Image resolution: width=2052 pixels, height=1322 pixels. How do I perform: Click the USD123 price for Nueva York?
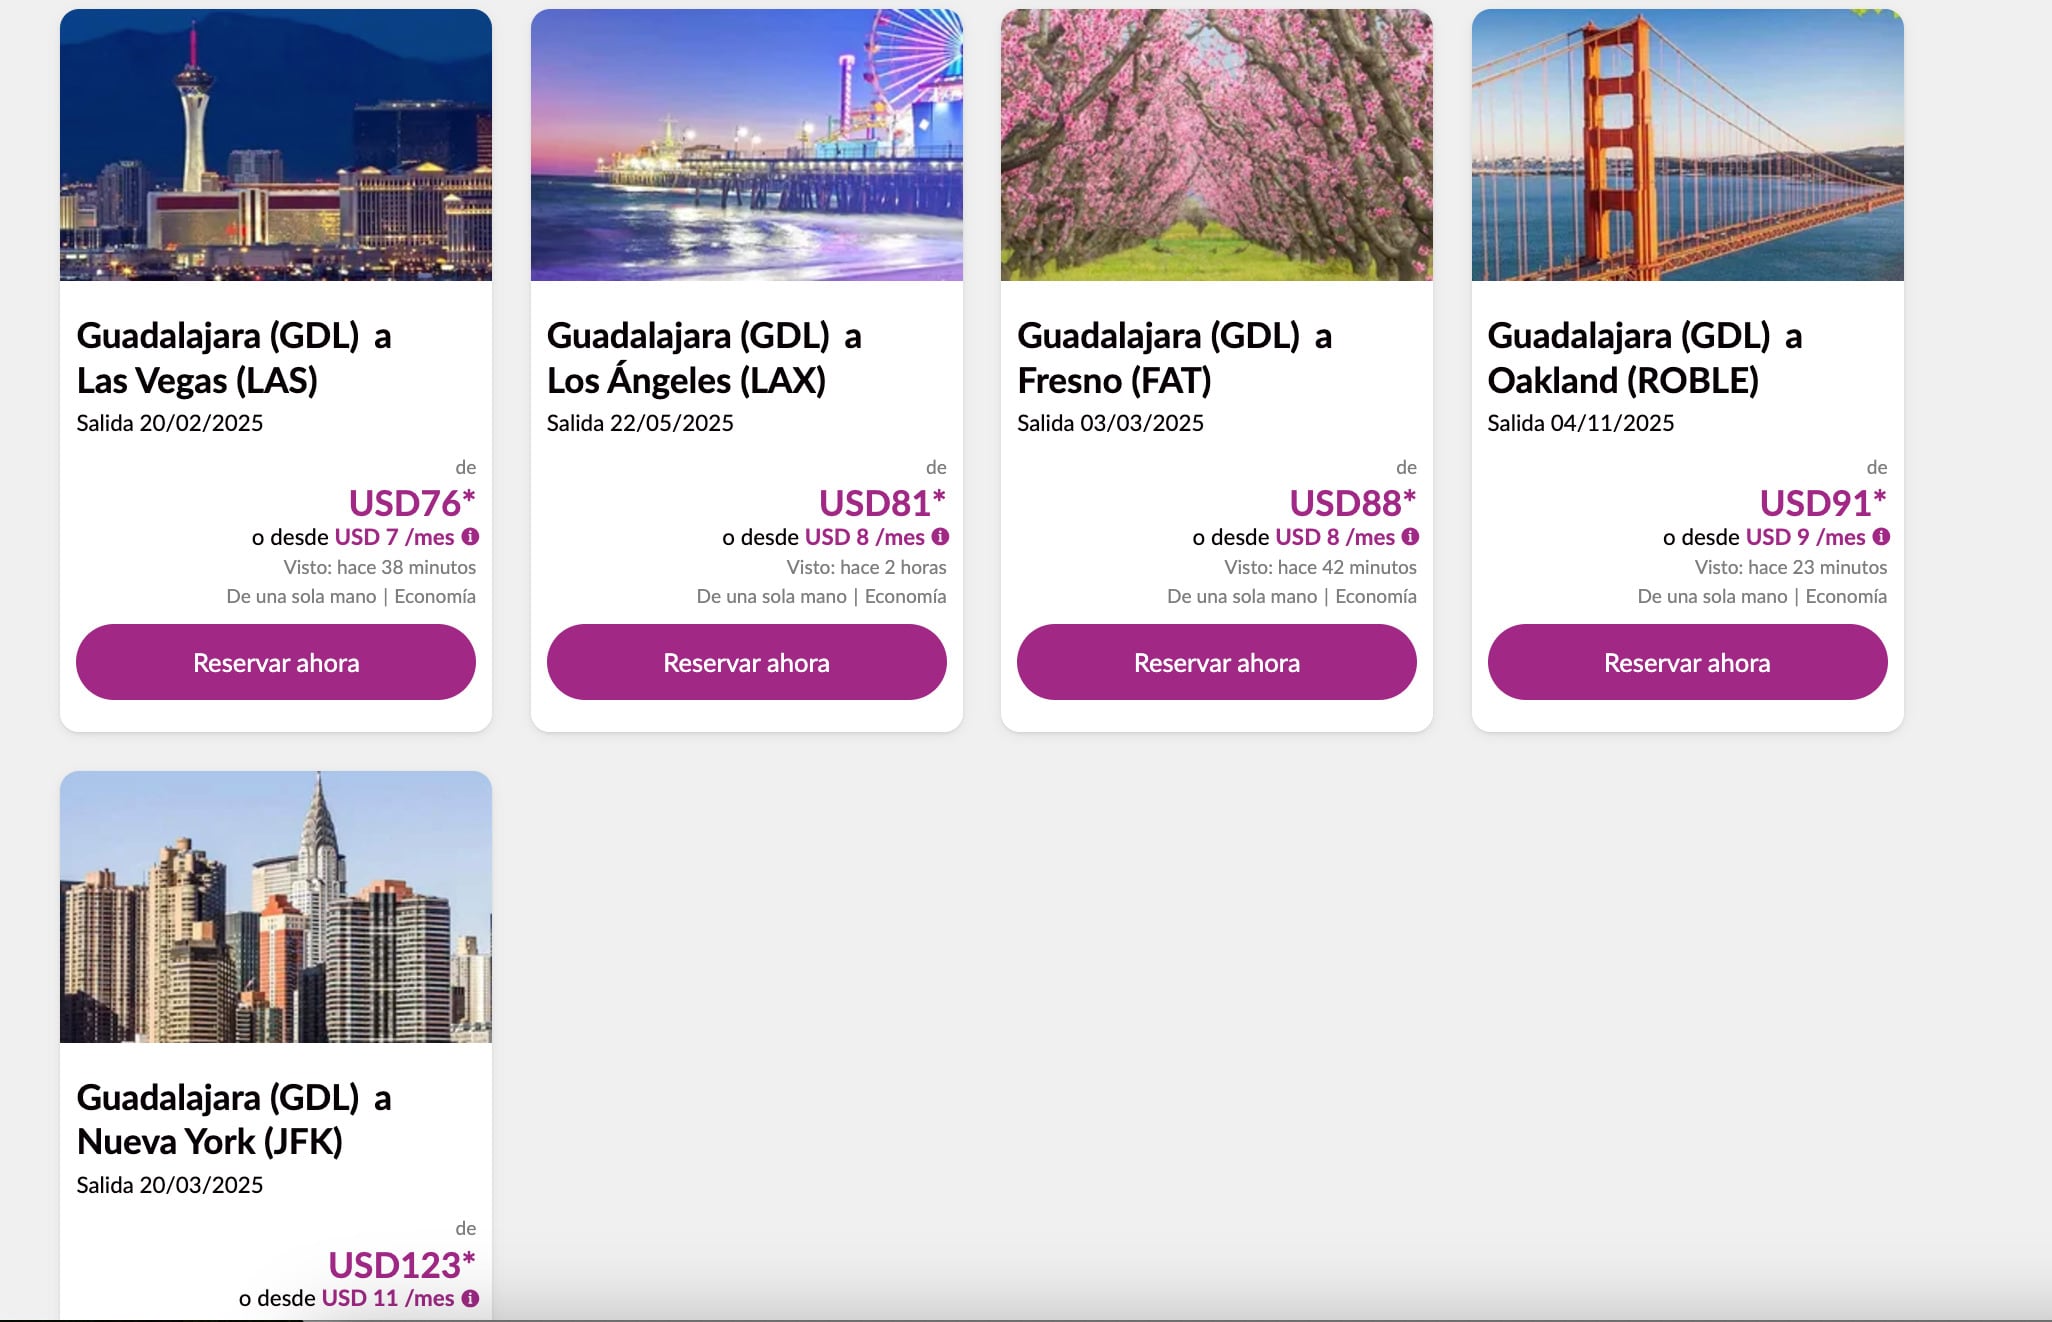point(401,1265)
